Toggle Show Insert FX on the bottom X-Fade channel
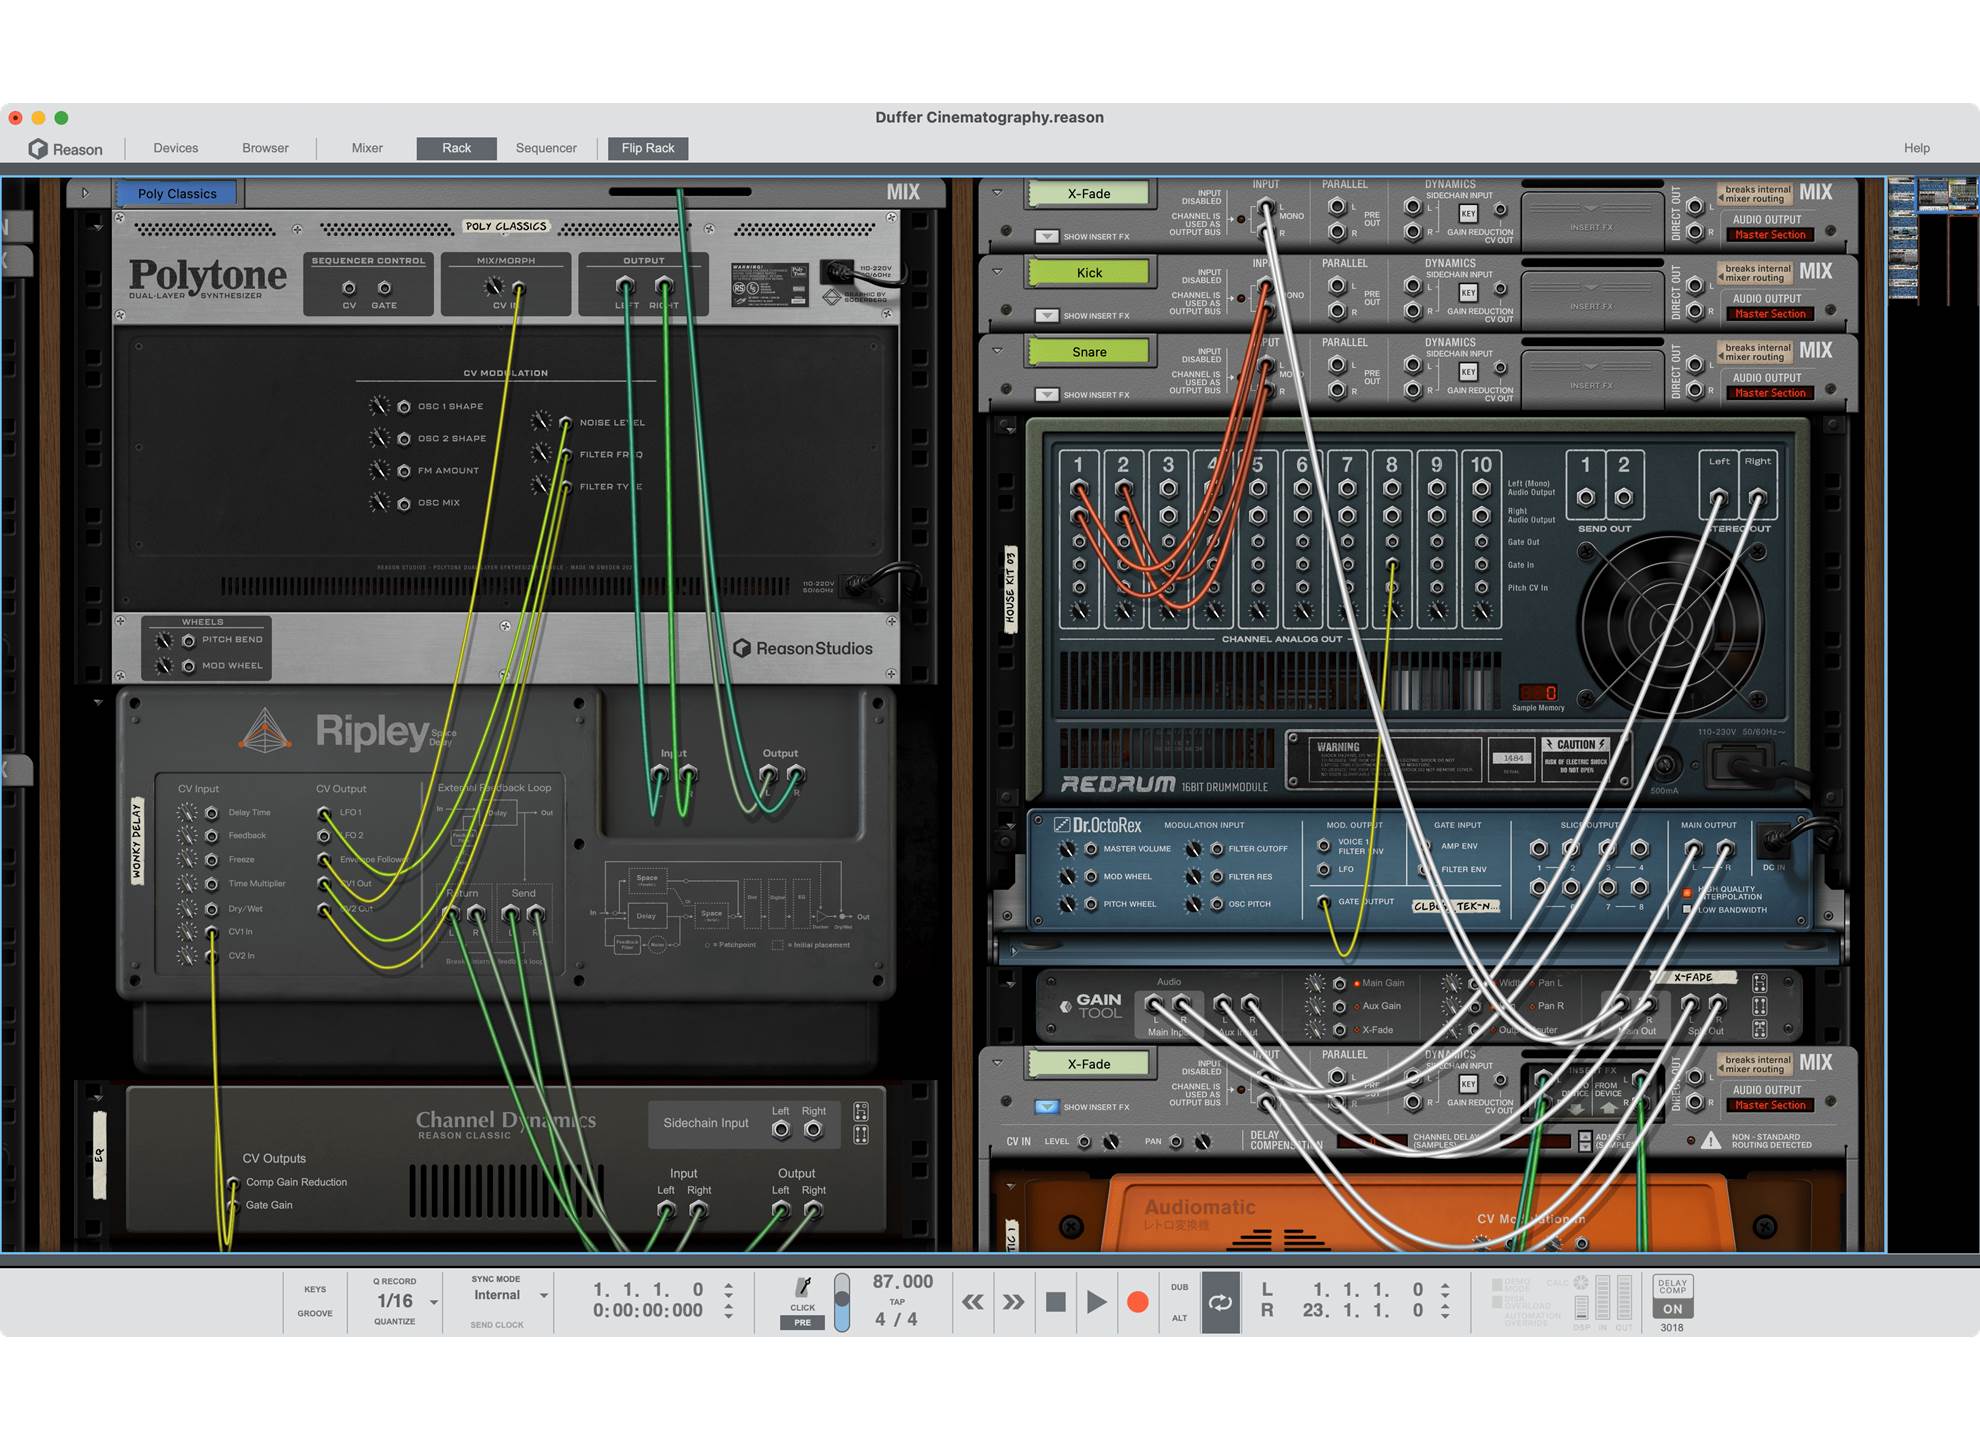This screenshot has width=1980, height=1440. point(1046,1107)
